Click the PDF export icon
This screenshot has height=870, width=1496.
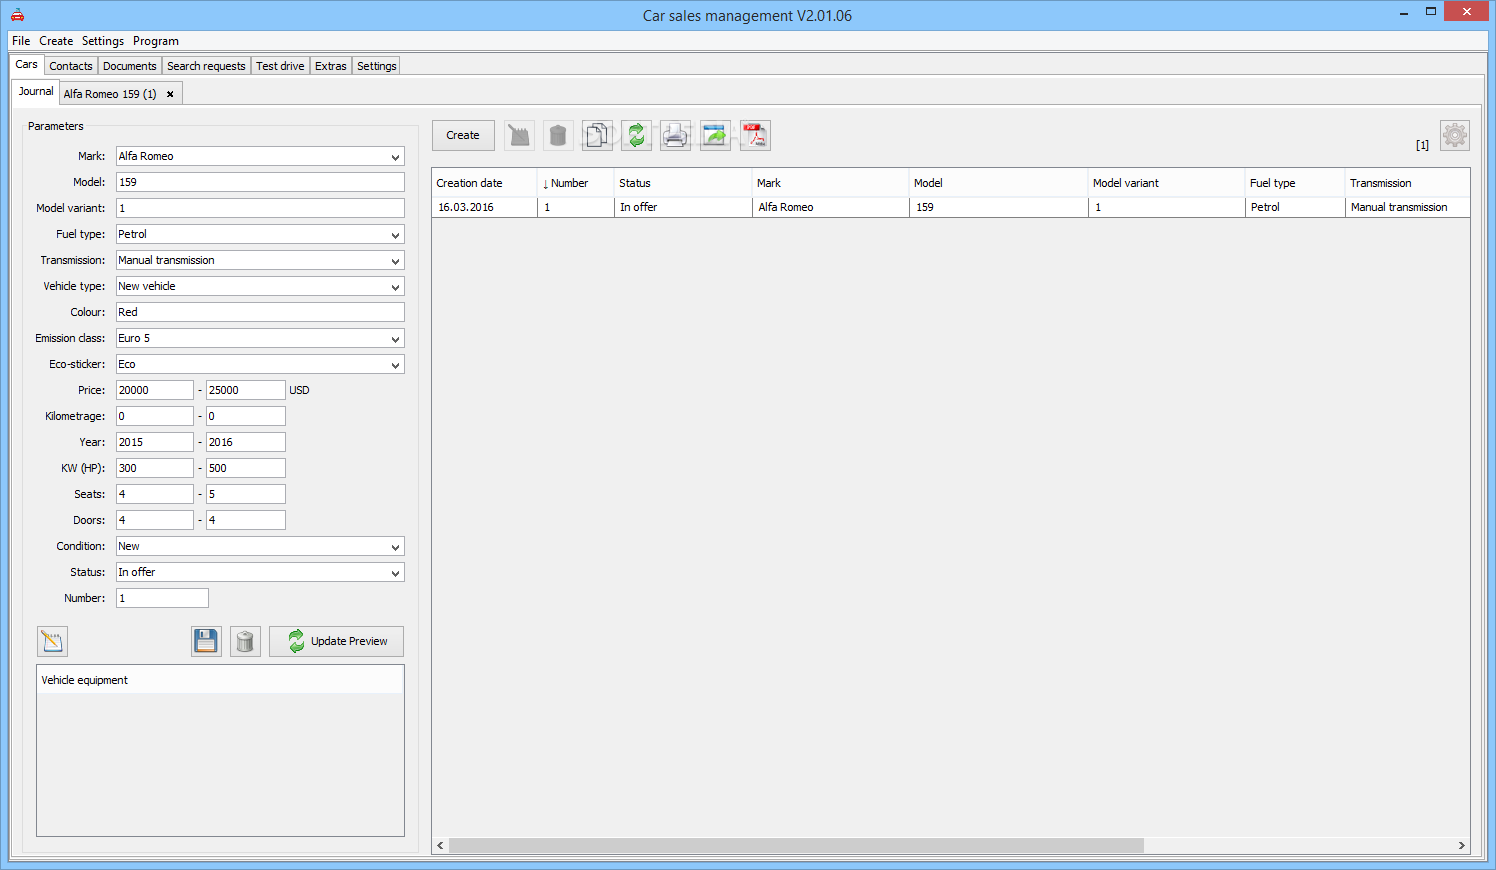(755, 135)
